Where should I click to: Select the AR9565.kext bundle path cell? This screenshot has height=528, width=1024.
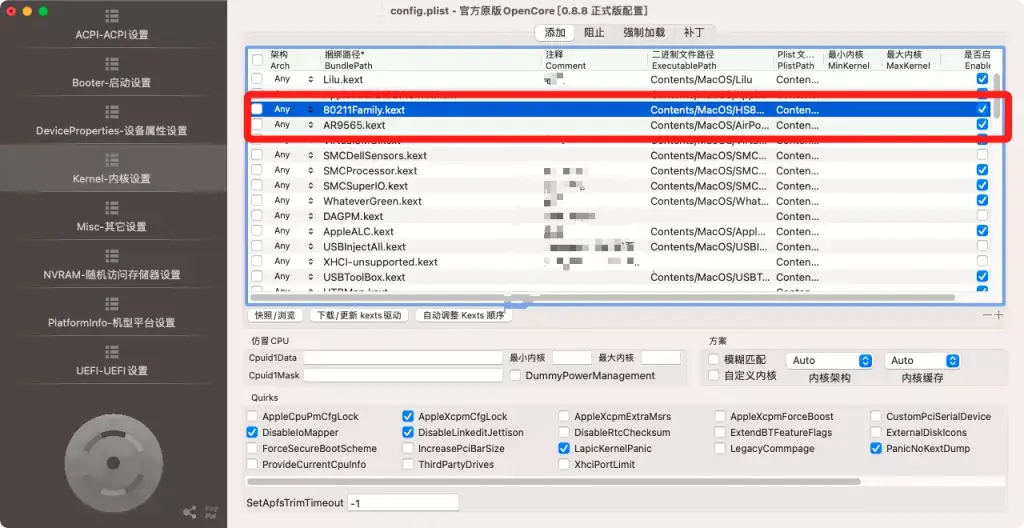click(354, 125)
